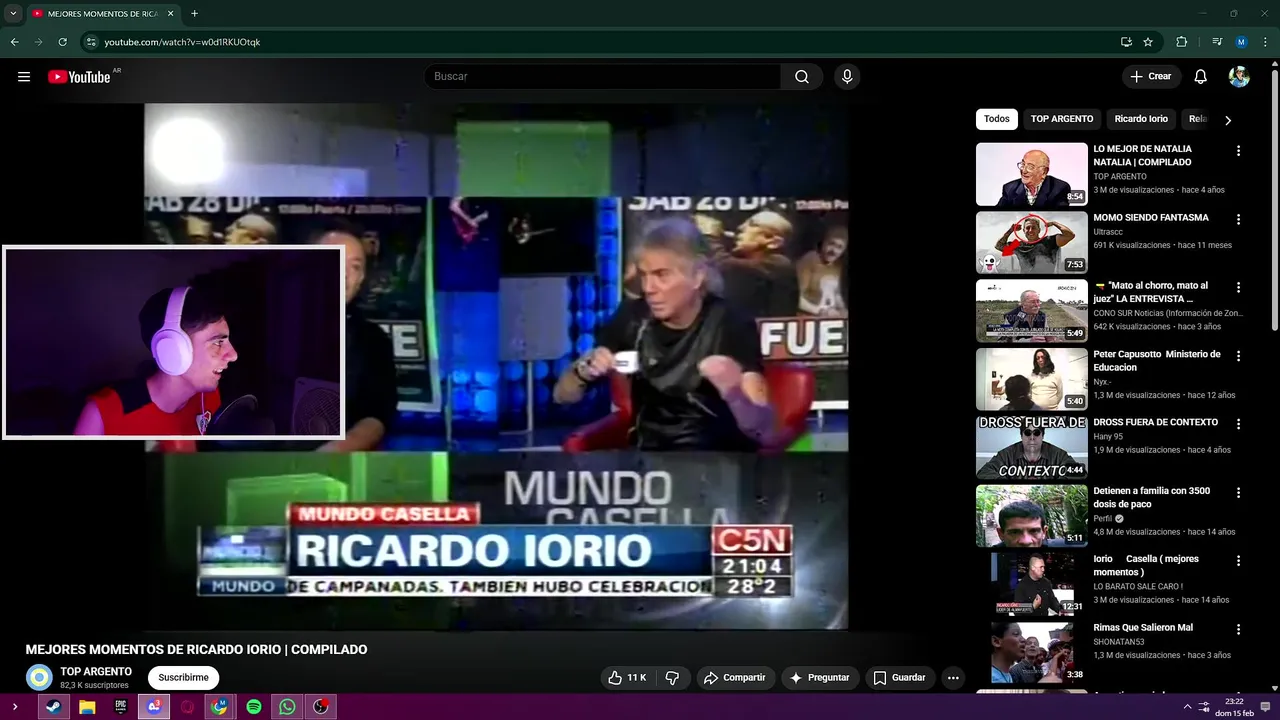1280x720 pixels.
Task: Install app icon in the address bar
Action: [x=1126, y=42]
